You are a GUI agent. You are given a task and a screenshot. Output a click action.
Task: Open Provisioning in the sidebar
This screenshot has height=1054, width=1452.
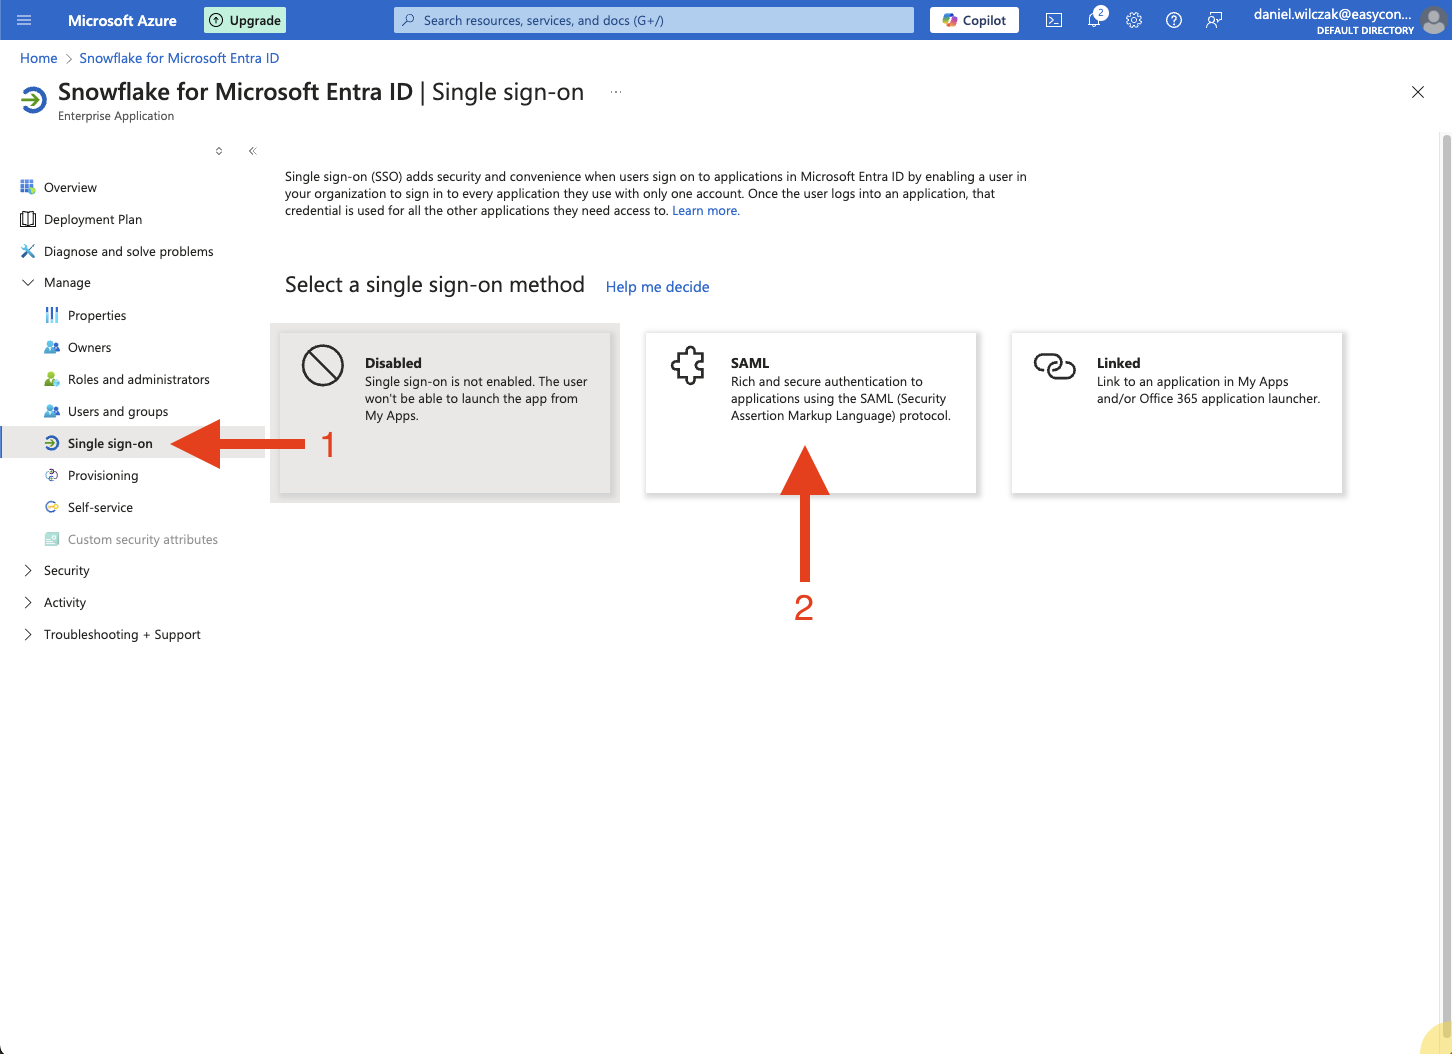pyautogui.click(x=103, y=476)
